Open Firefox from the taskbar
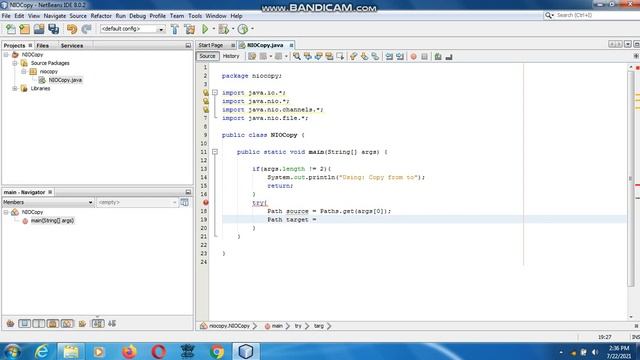The width and height of the screenshot is (640, 360). coord(129,351)
